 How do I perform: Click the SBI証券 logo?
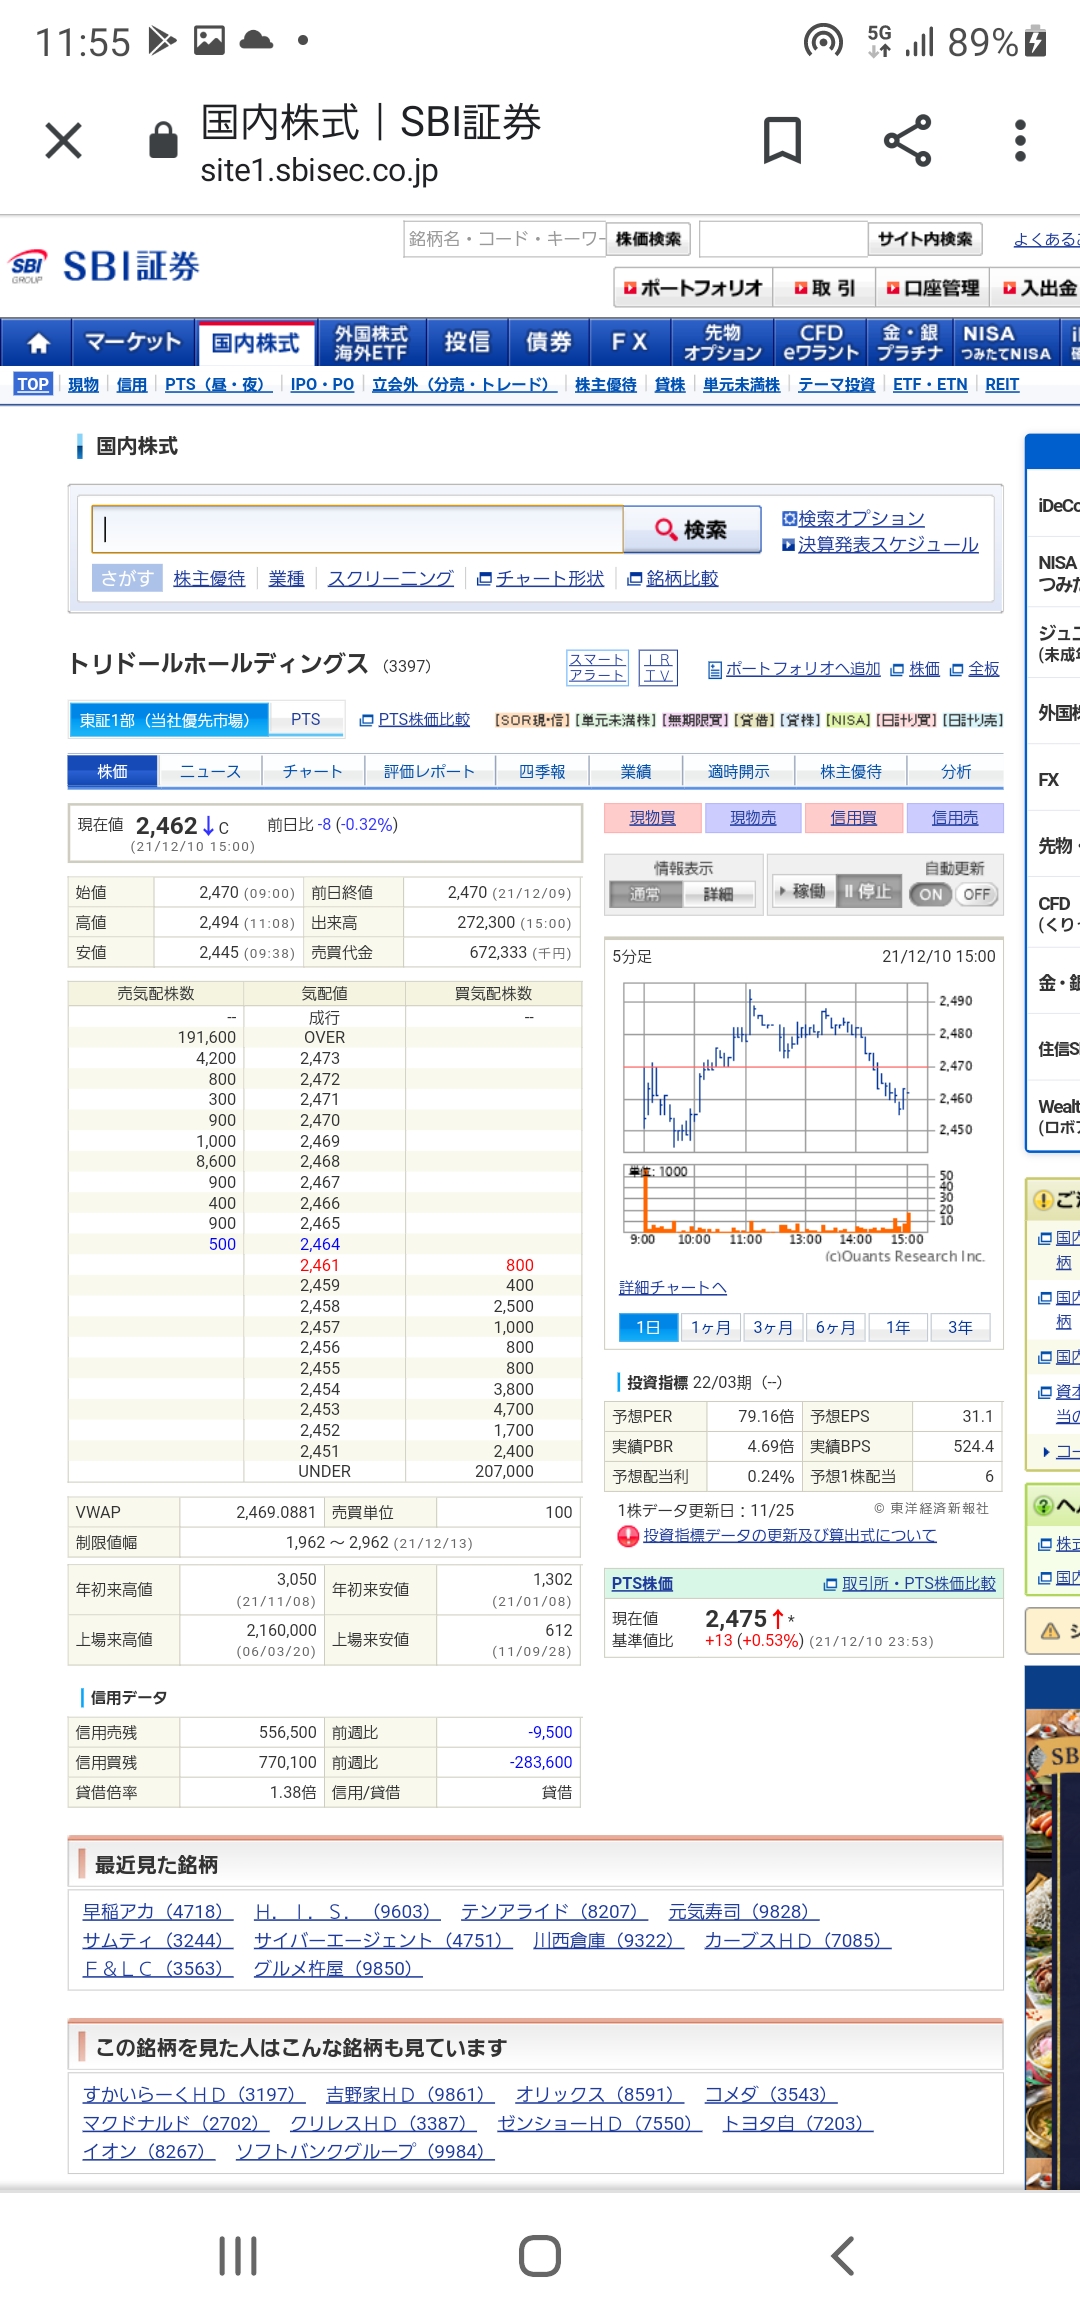(104, 266)
